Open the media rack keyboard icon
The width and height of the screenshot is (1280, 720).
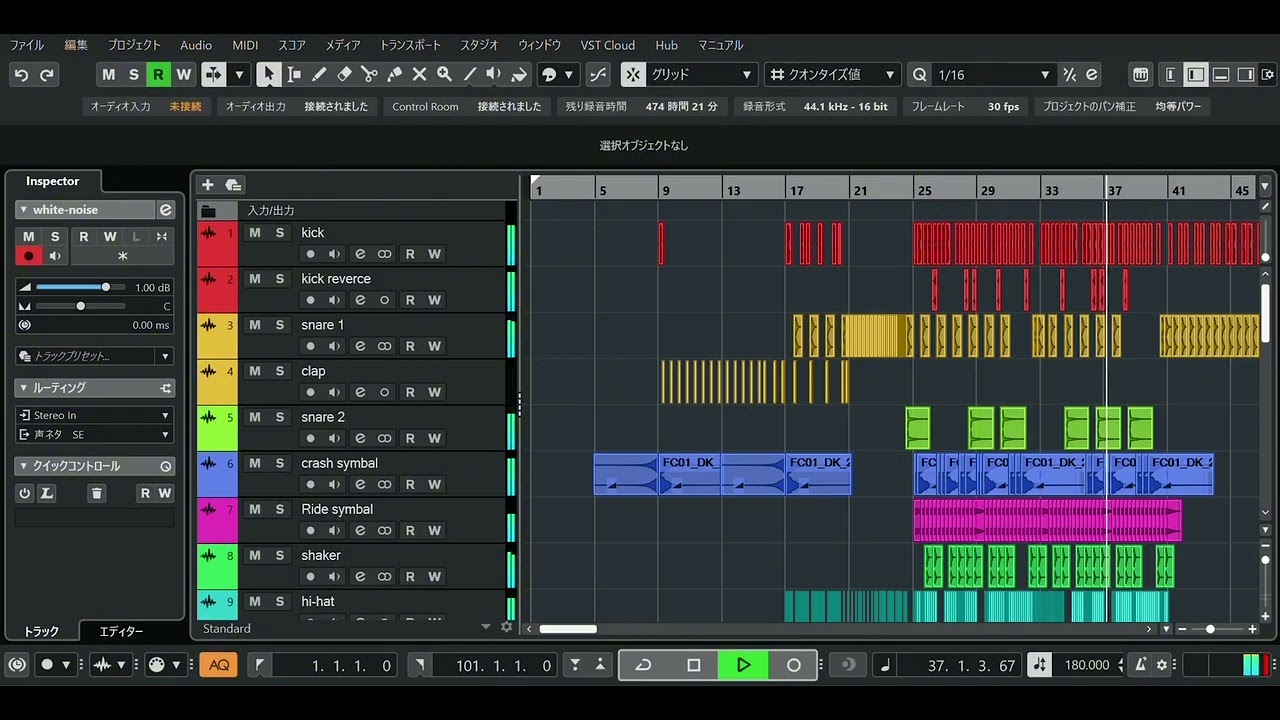pyautogui.click(x=1140, y=75)
